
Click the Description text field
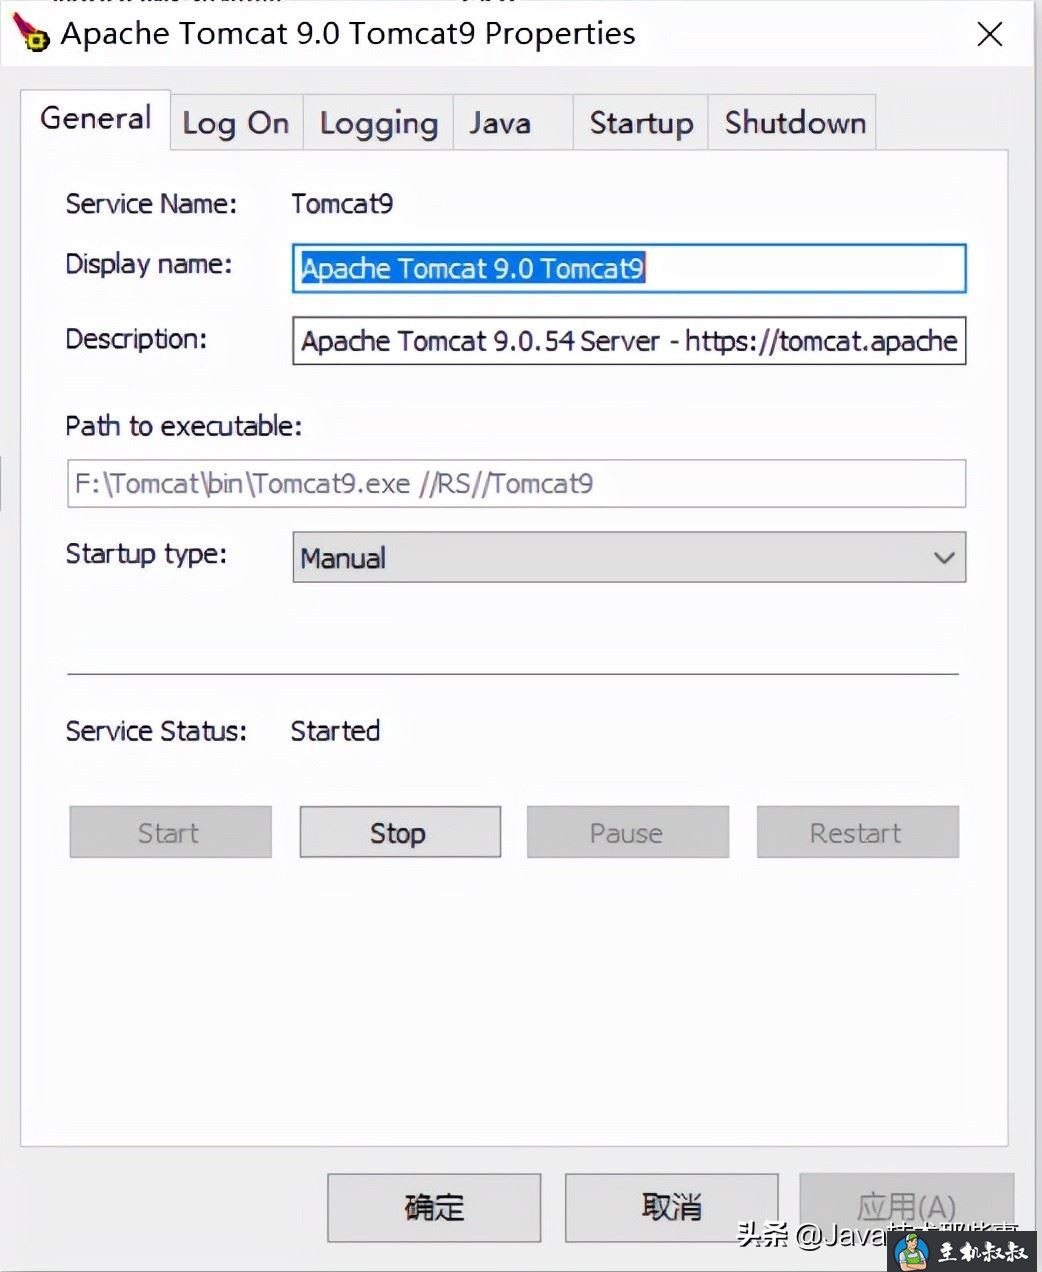[x=629, y=341]
